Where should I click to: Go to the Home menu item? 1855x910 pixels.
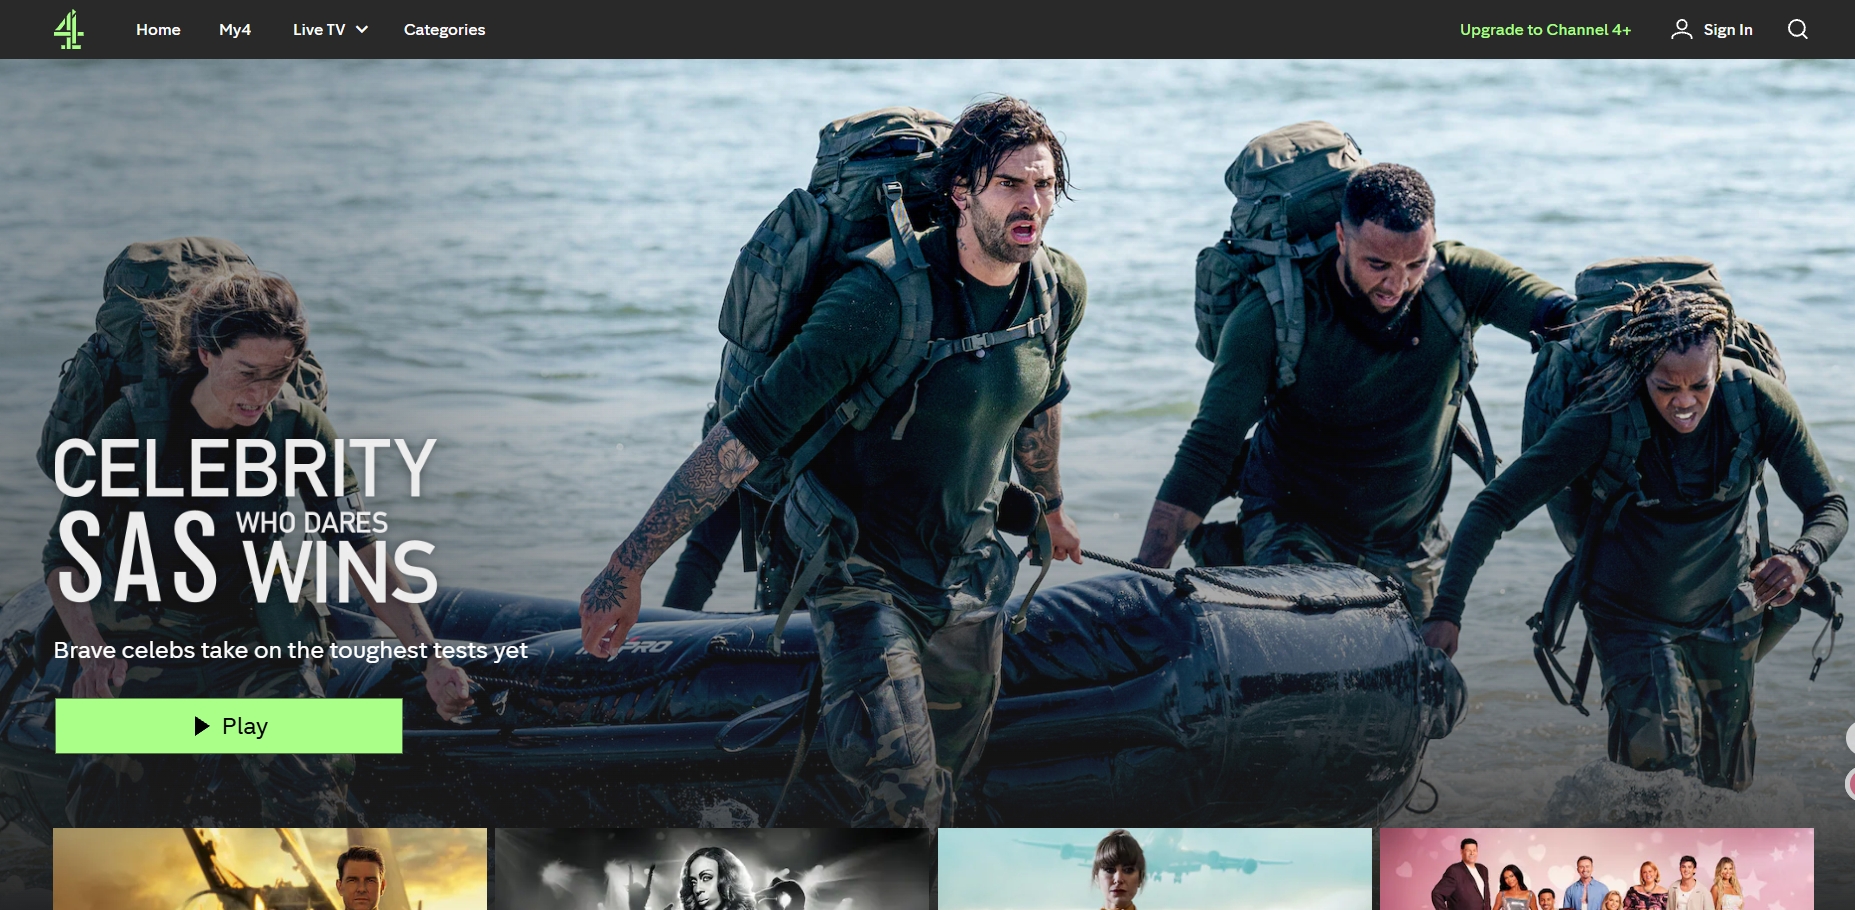tap(158, 30)
